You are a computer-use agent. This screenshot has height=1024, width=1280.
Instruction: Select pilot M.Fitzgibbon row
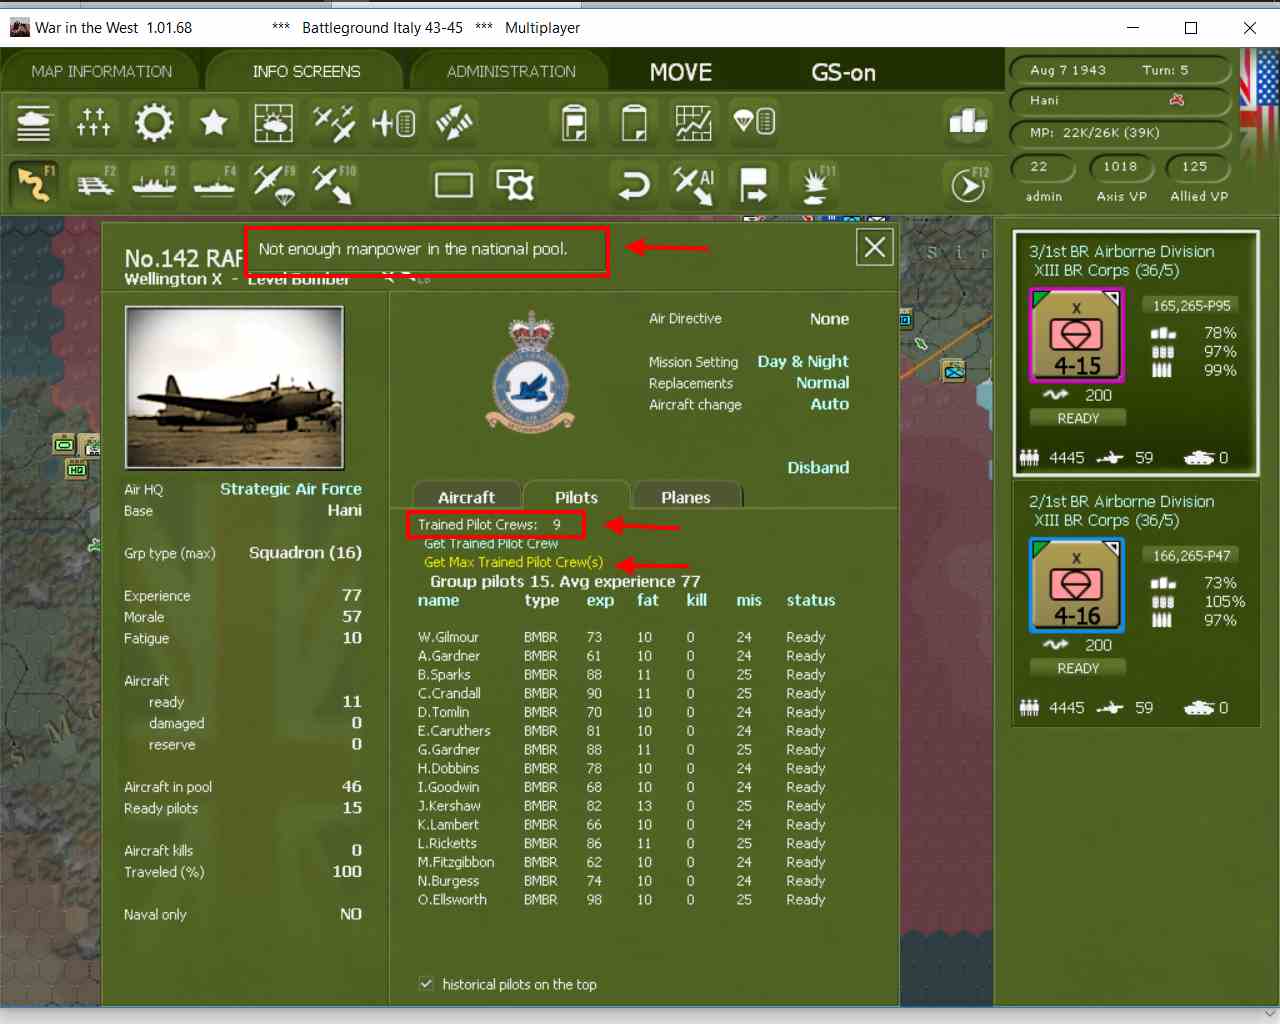pos(622,862)
